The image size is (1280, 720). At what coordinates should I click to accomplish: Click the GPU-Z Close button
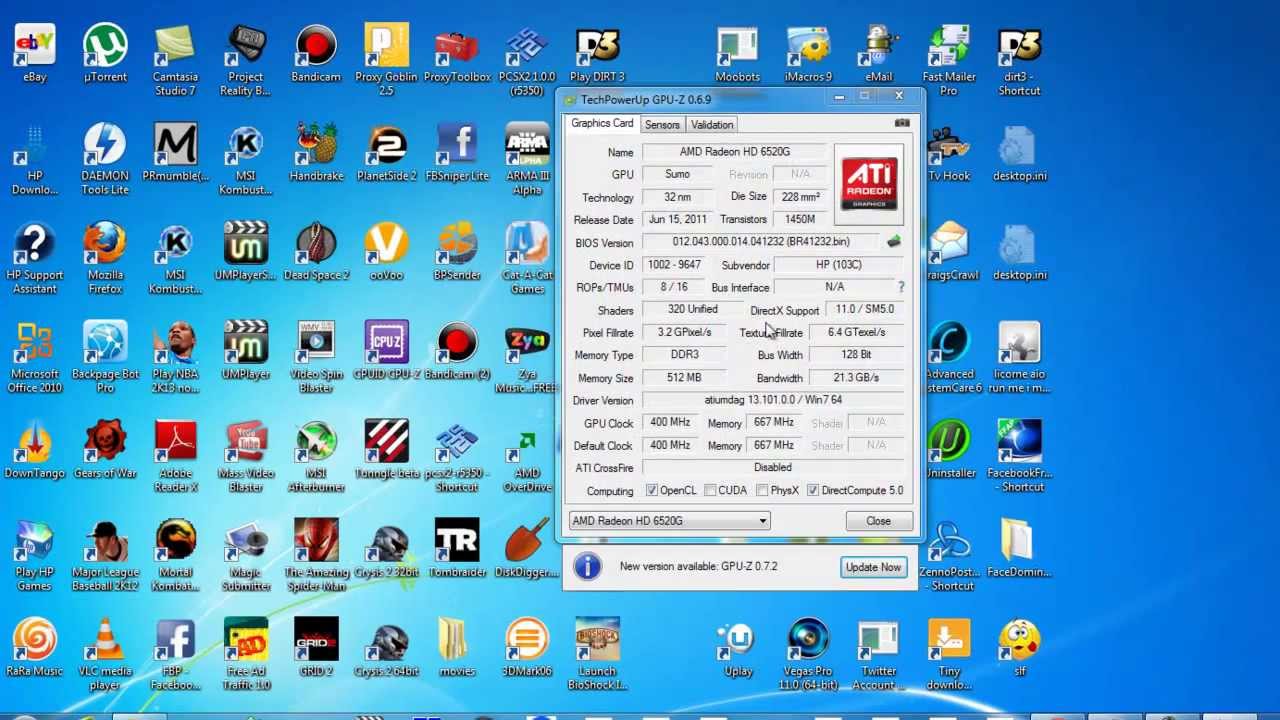click(x=878, y=521)
